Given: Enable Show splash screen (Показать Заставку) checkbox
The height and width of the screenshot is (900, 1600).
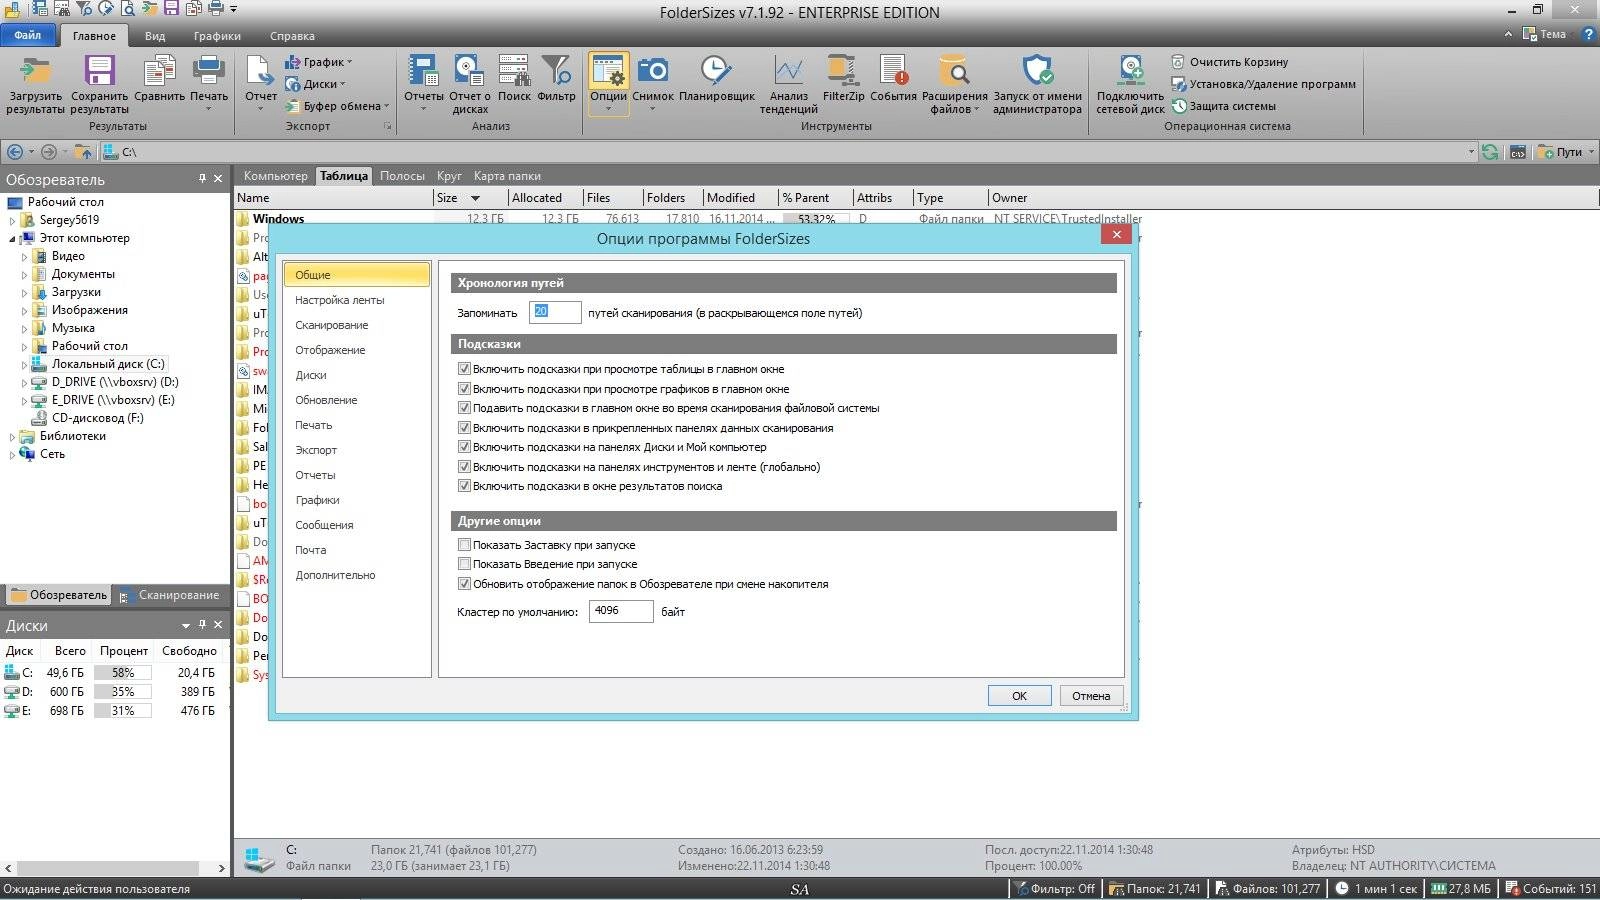Looking at the screenshot, I should click(x=464, y=545).
